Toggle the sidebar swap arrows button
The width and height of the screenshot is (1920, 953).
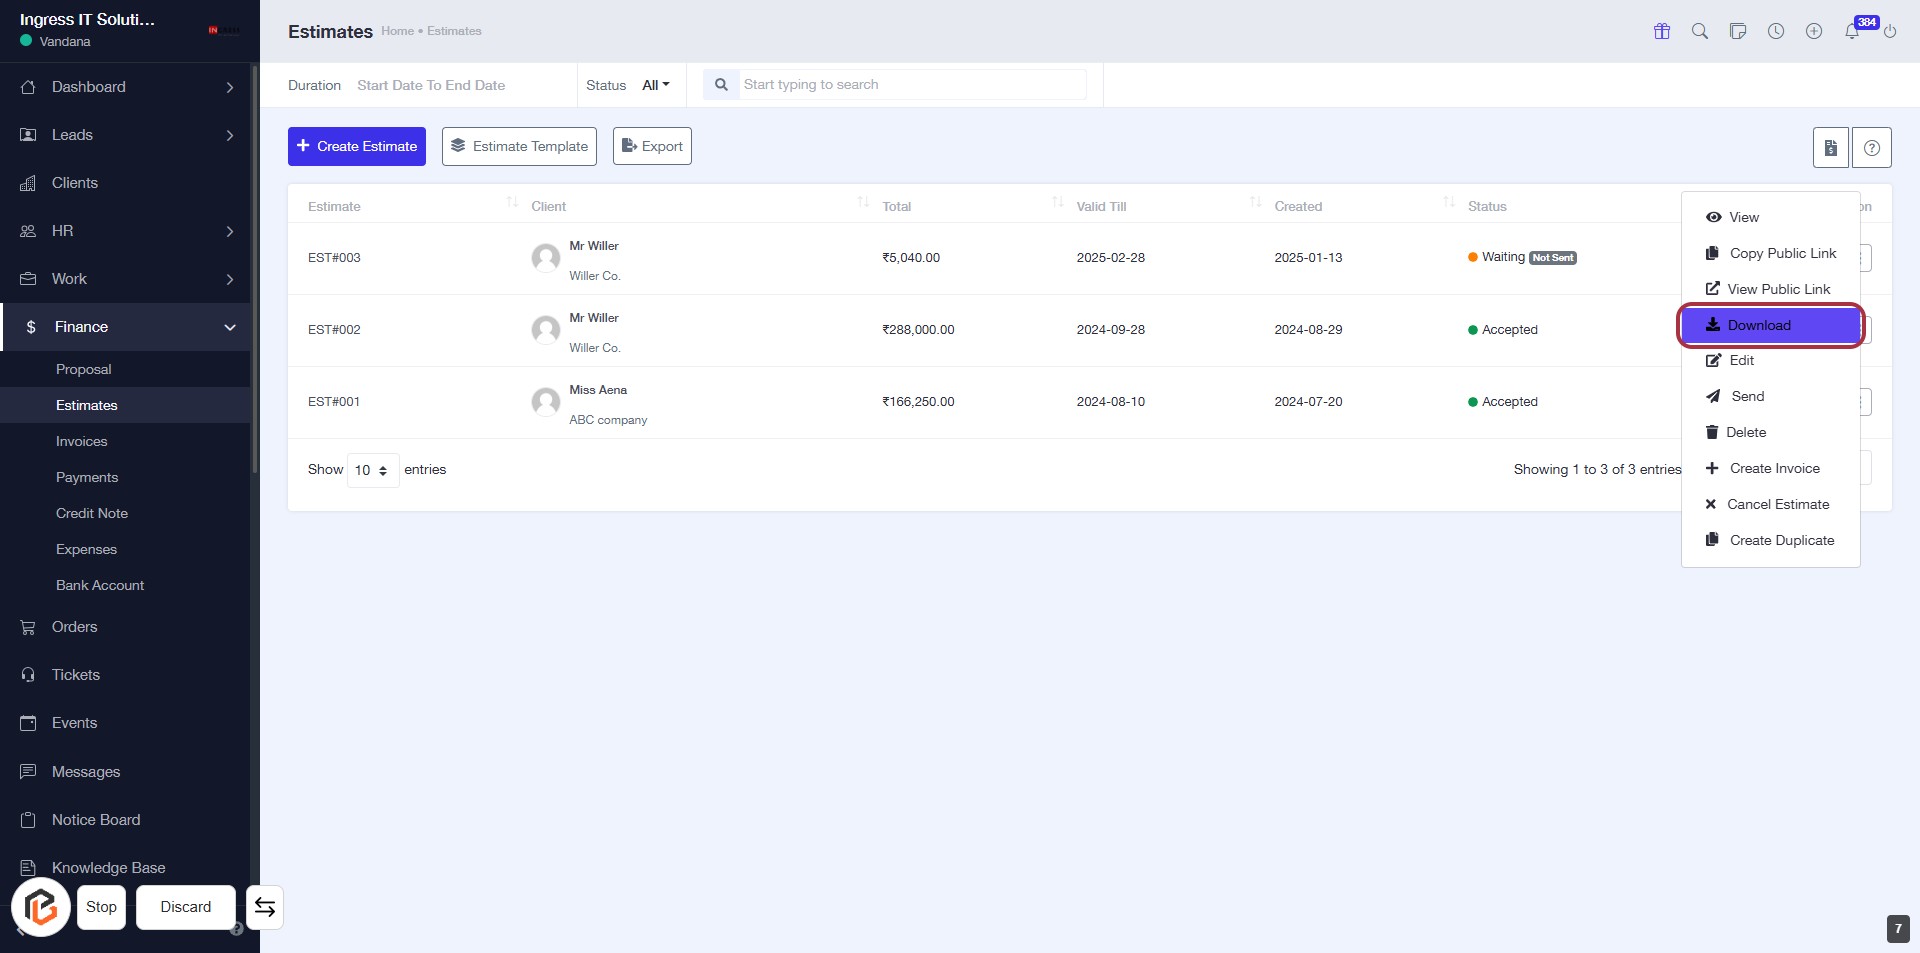[x=265, y=907]
